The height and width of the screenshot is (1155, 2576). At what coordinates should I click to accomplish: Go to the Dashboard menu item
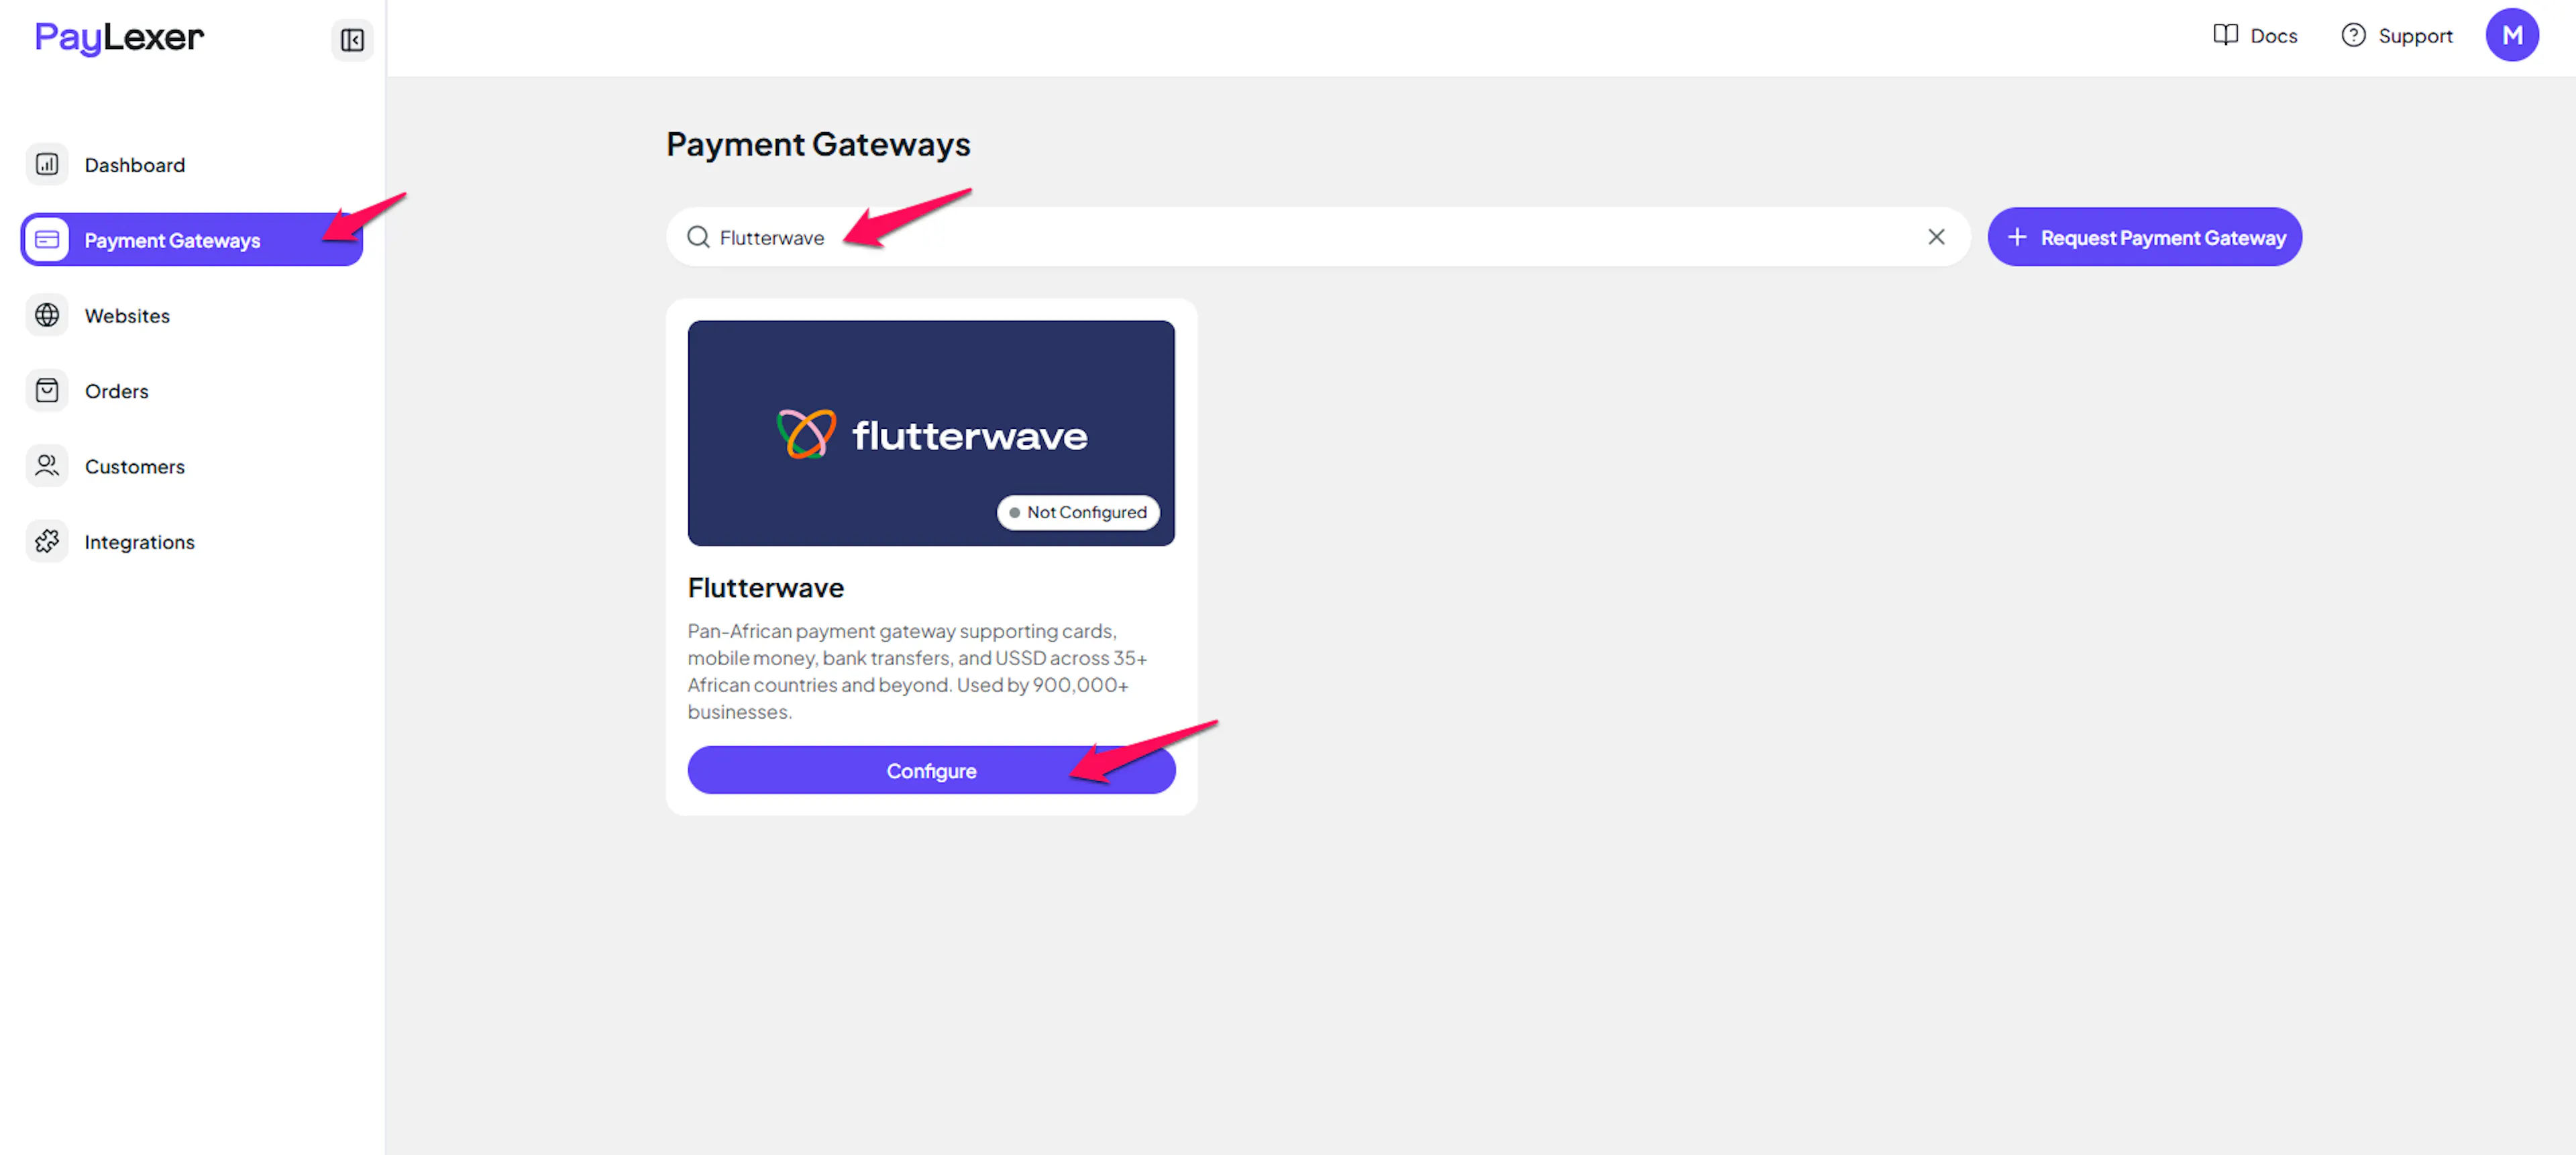[134, 165]
